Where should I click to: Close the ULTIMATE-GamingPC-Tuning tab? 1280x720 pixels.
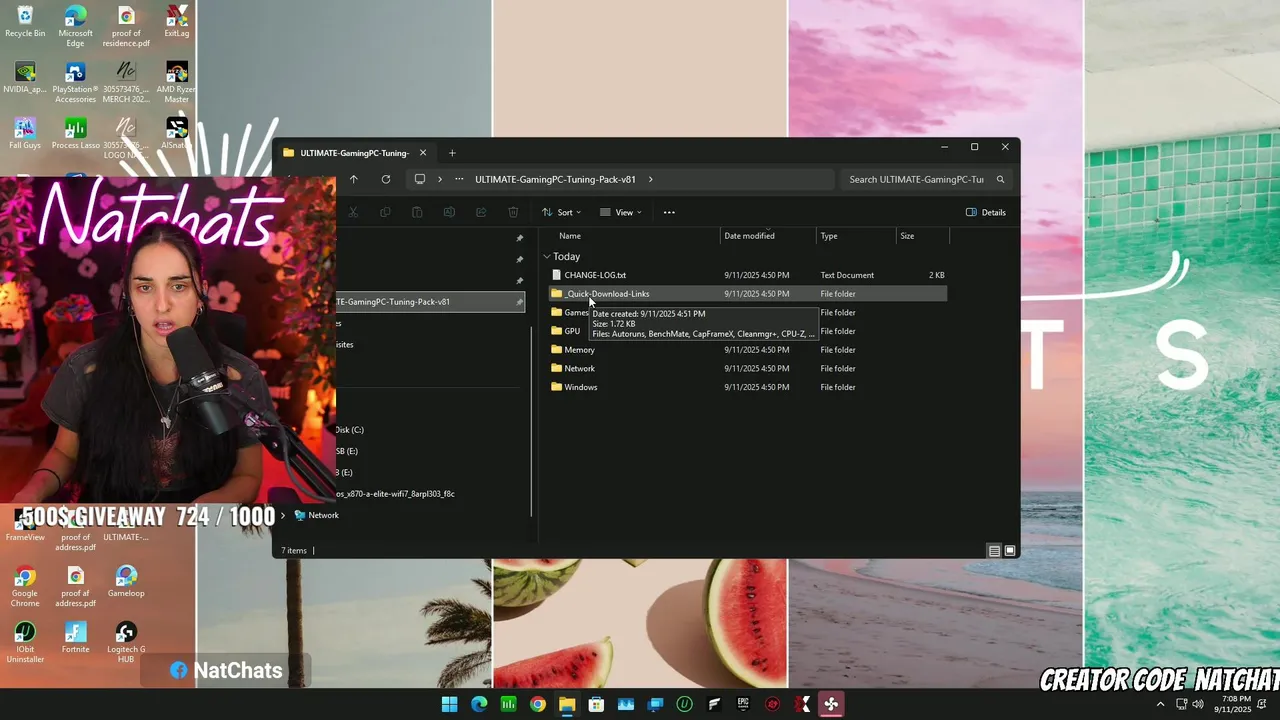tap(423, 153)
